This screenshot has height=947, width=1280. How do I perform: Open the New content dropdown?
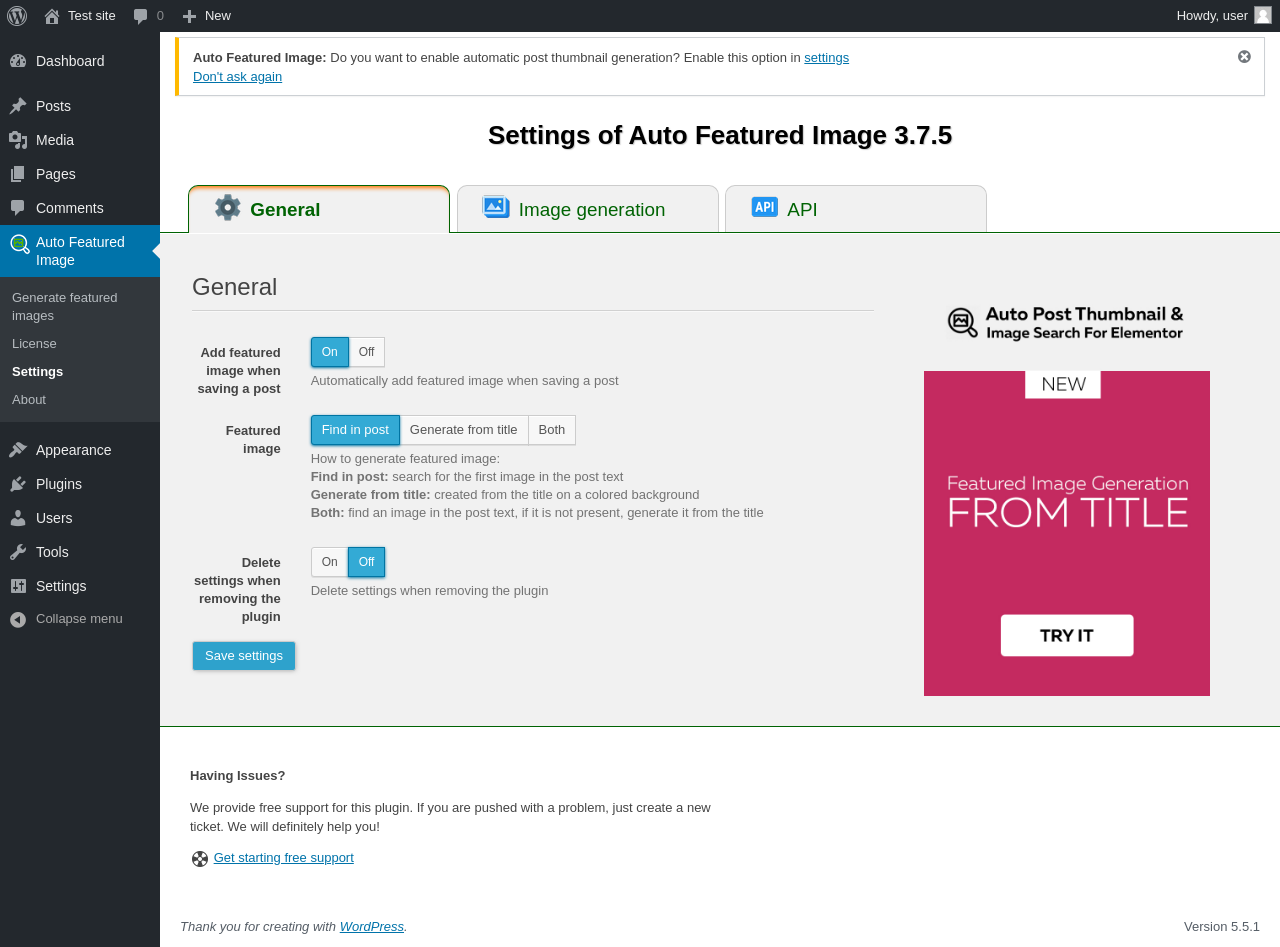pos(206,16)
